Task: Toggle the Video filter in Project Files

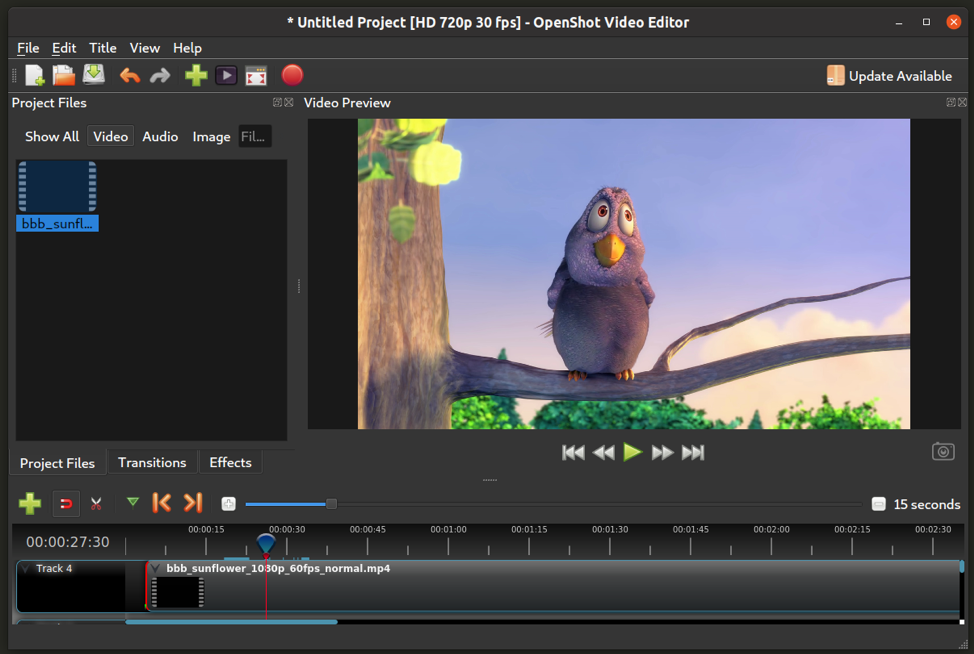Action: (x=110, y=137)
